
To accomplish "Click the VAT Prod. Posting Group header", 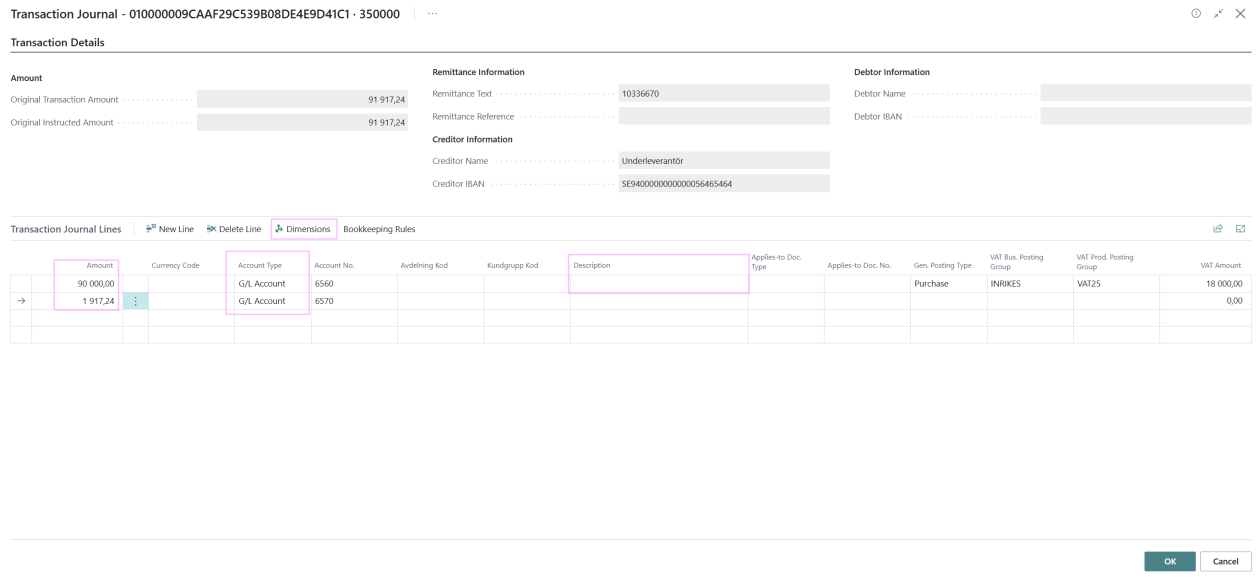I will pos(1104,262).
